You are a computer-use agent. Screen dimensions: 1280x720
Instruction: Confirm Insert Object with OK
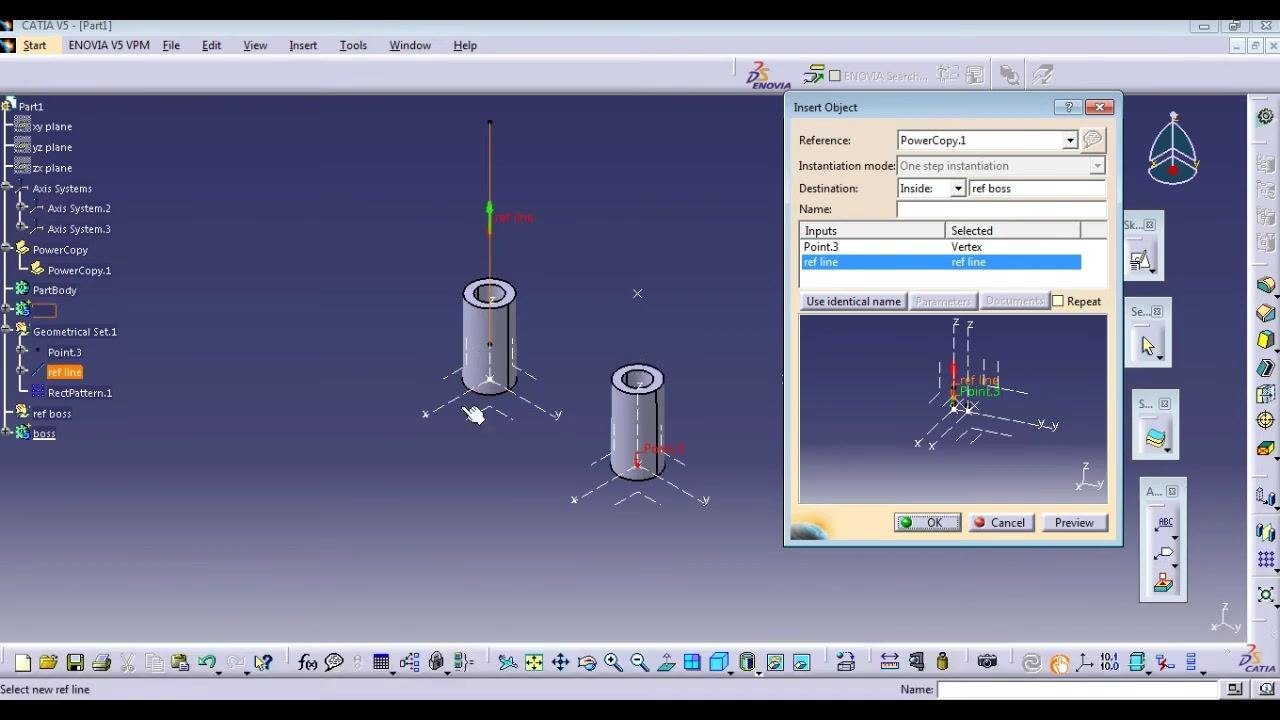tap(927, 522)
